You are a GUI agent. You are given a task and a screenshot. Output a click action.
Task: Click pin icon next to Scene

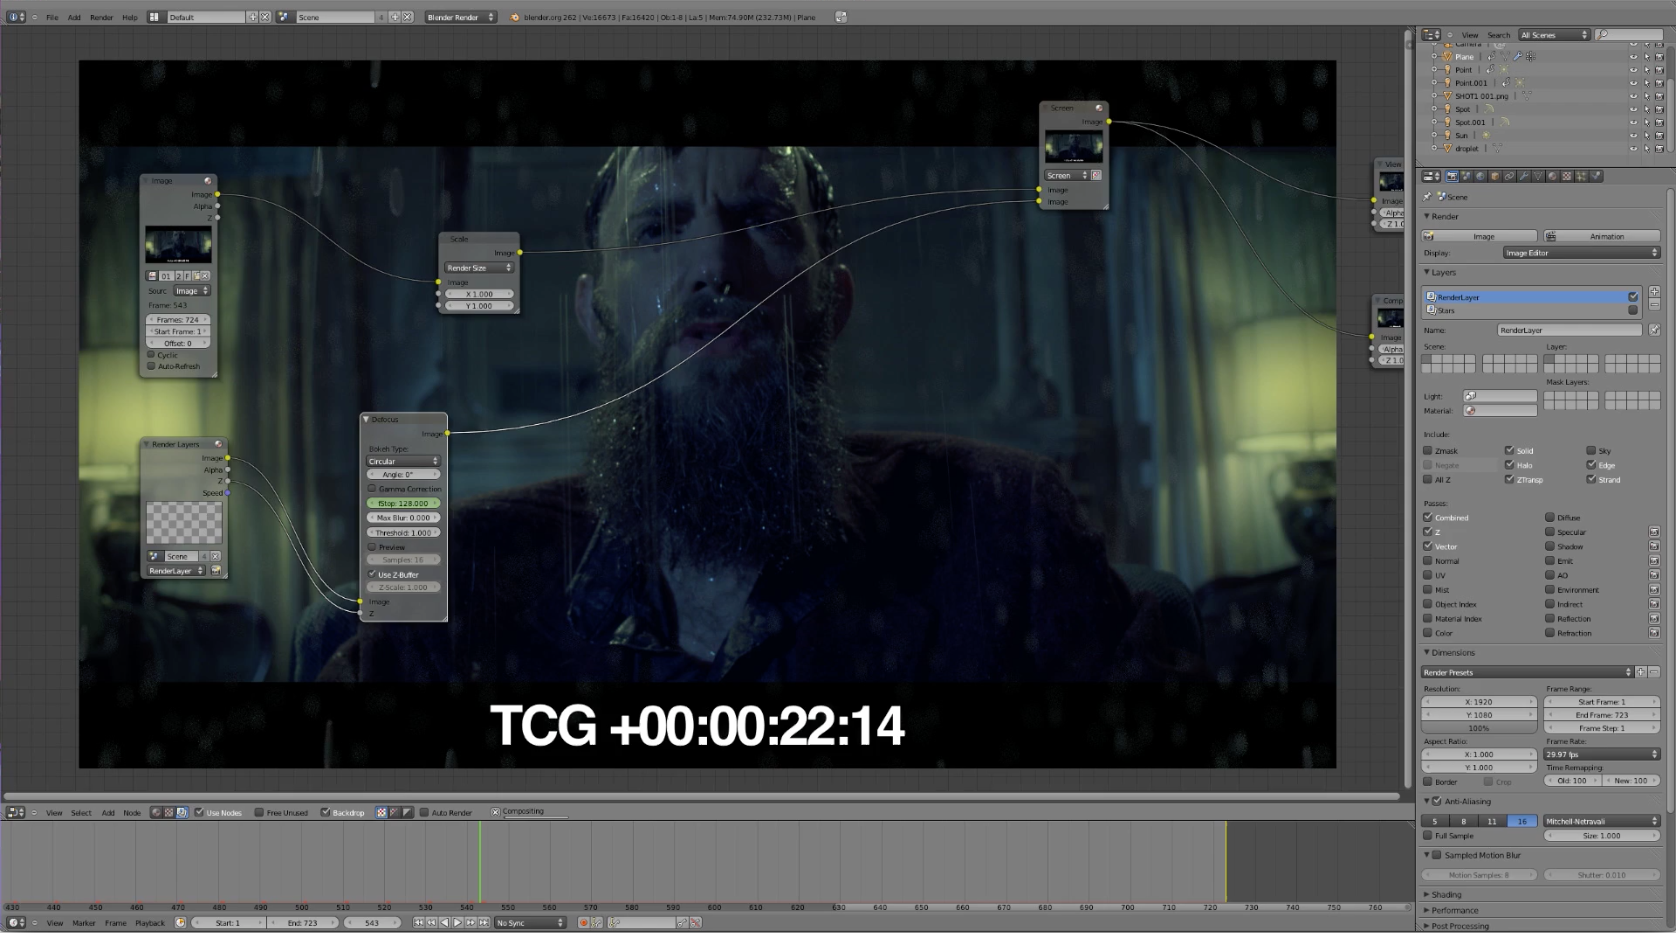click(x=1428, y=197)
